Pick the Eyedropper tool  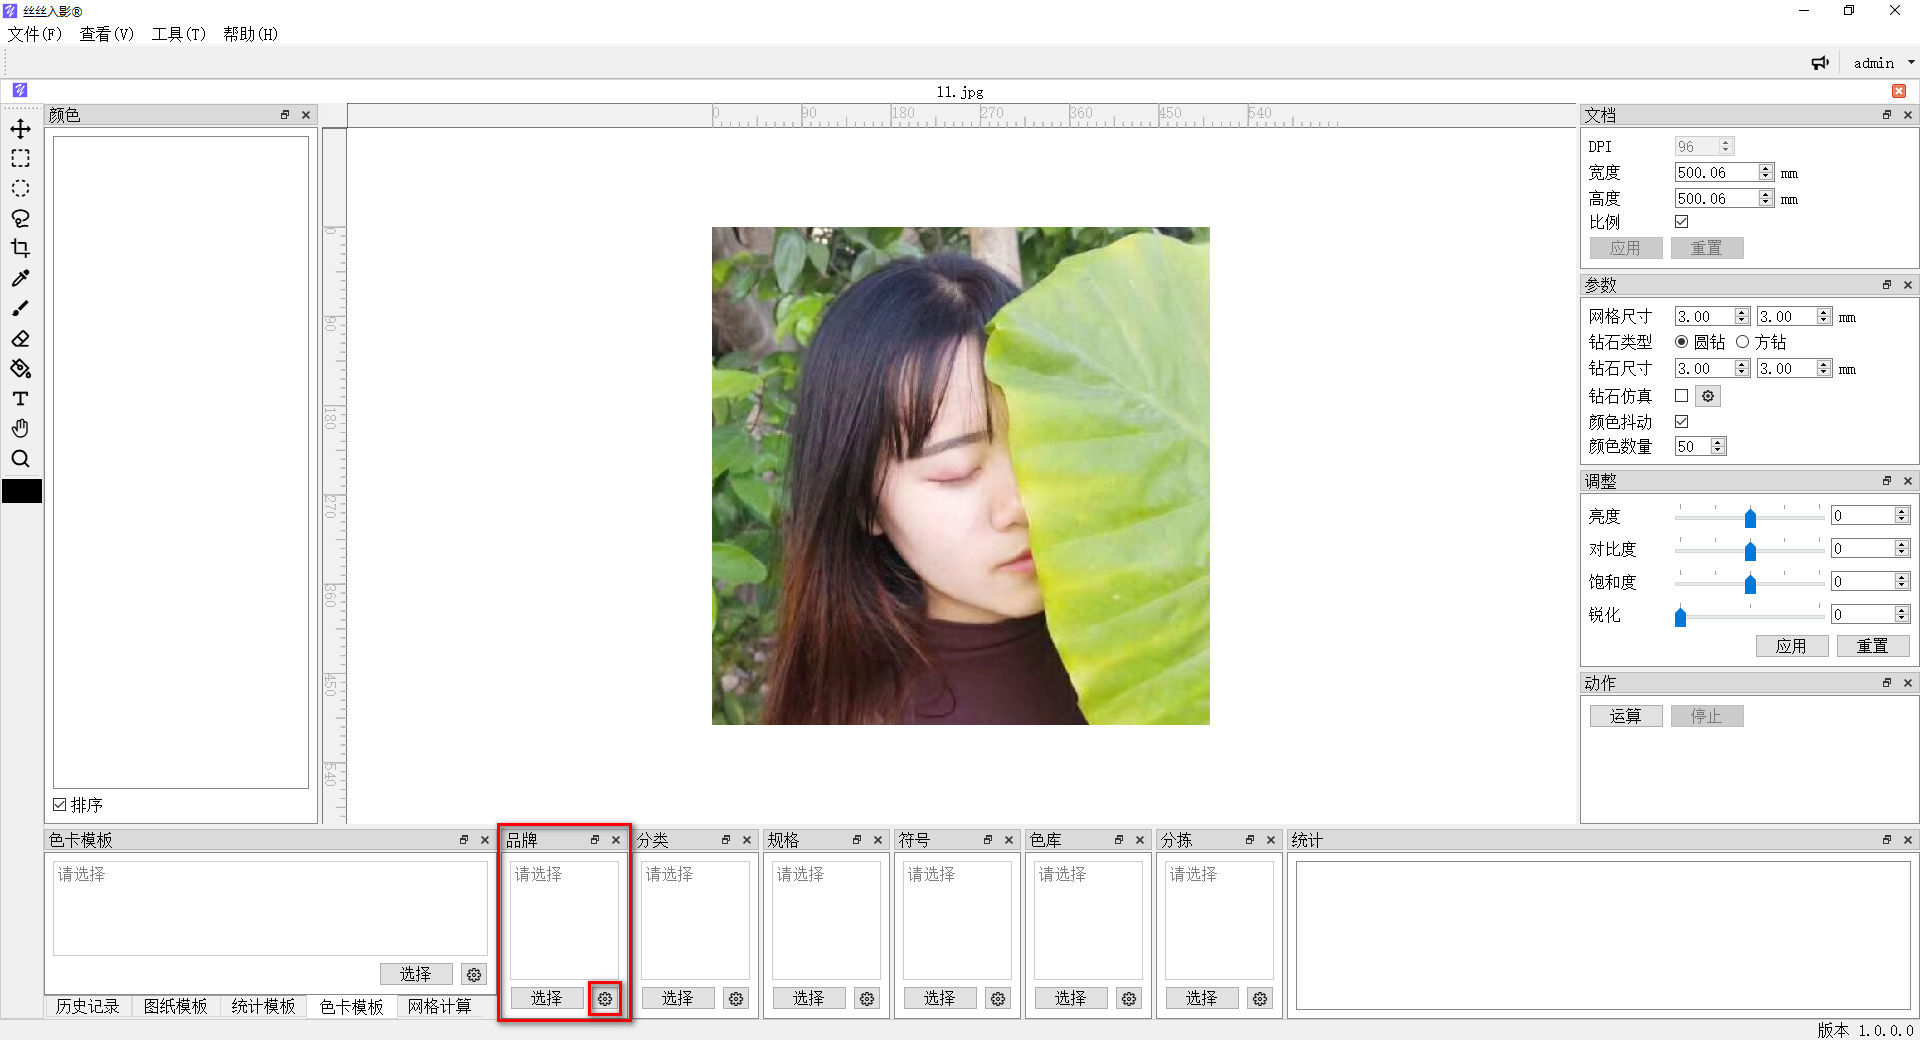20,278
